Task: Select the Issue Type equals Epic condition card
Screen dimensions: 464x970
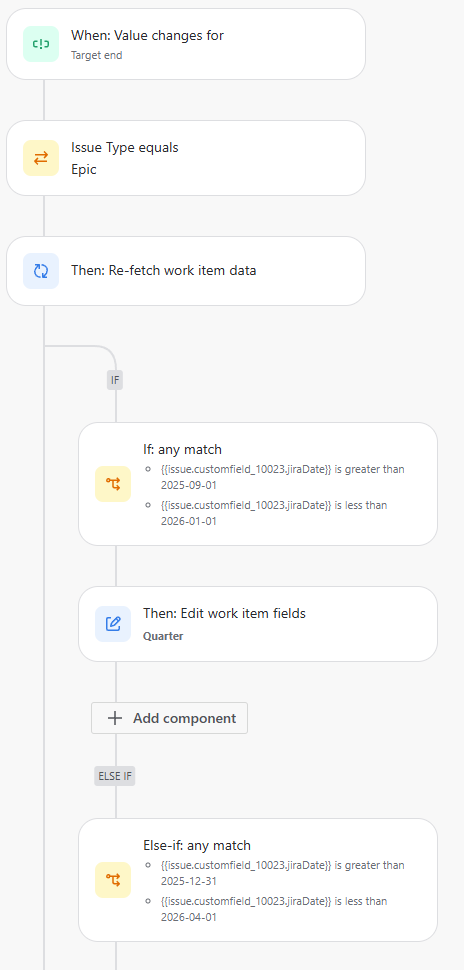Action: click(x=186, y=158)
